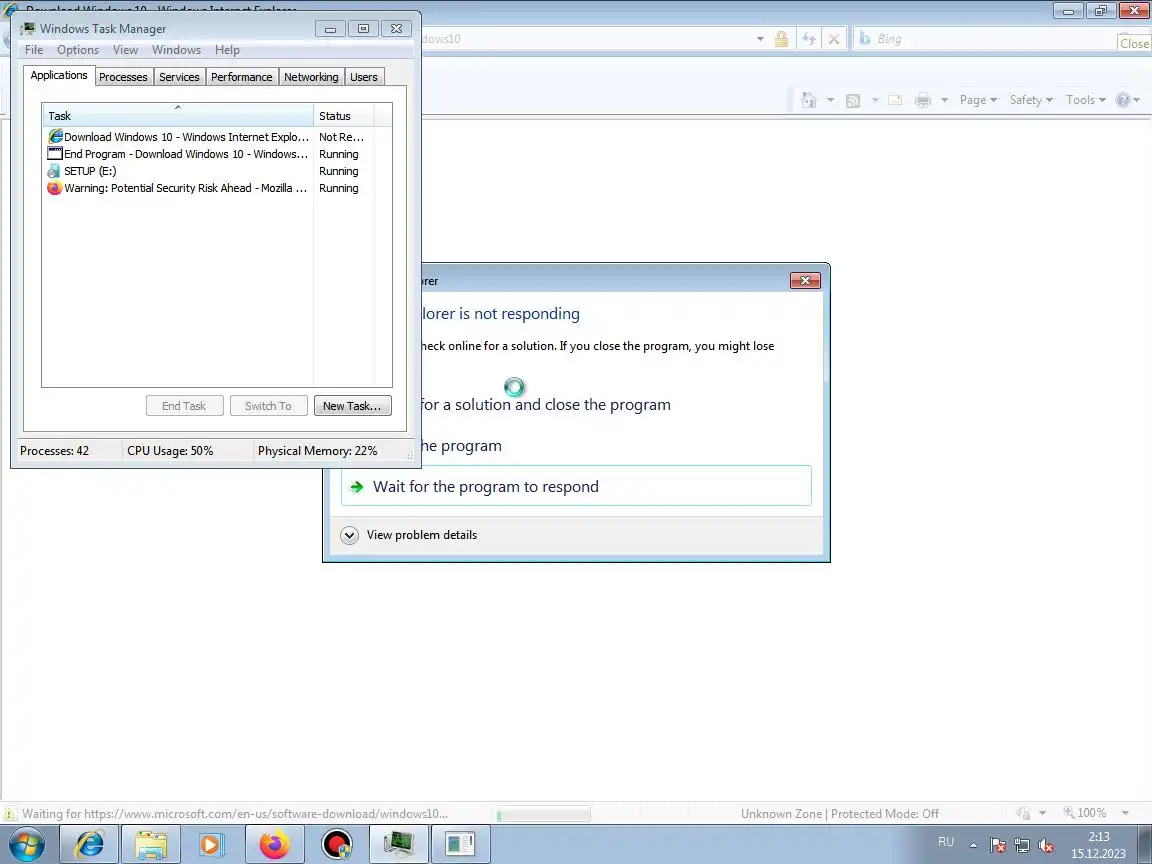Switch to the Networking tab
Screen dimensions: 1152x864
pyautogui.click(x=312, y=77)
